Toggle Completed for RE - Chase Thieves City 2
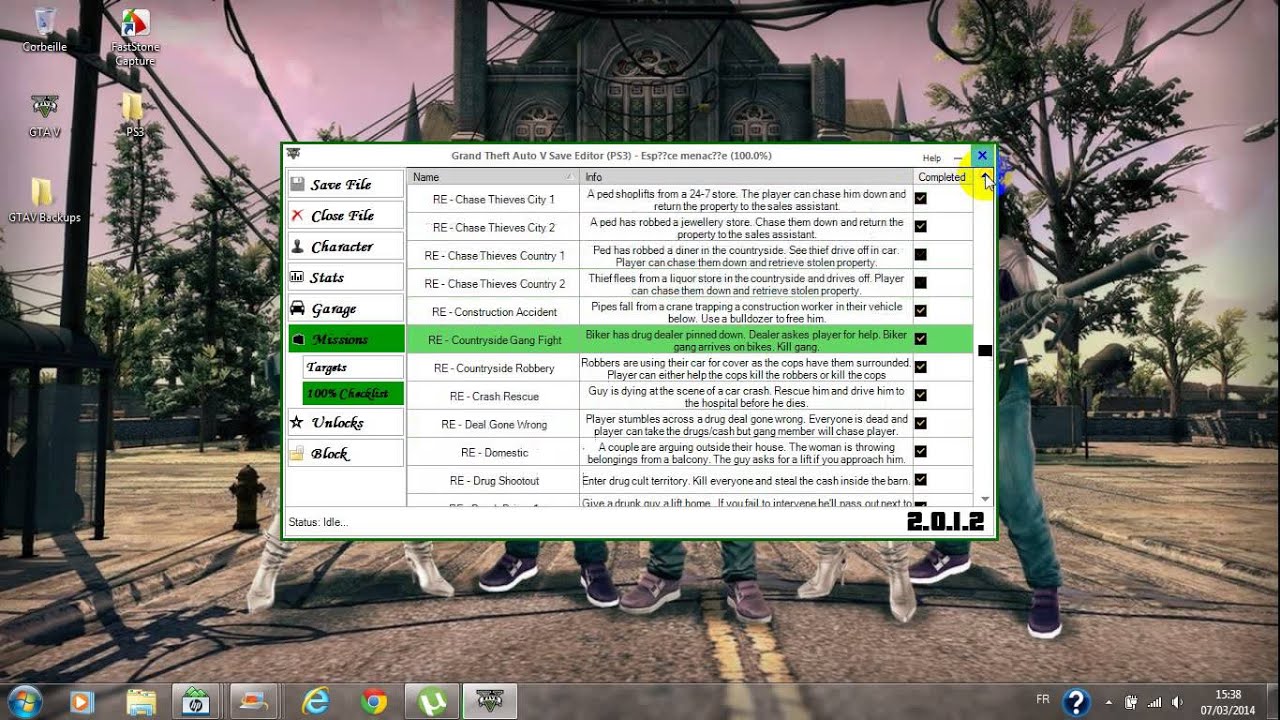 pyautogui.click(x=920, y=226)
